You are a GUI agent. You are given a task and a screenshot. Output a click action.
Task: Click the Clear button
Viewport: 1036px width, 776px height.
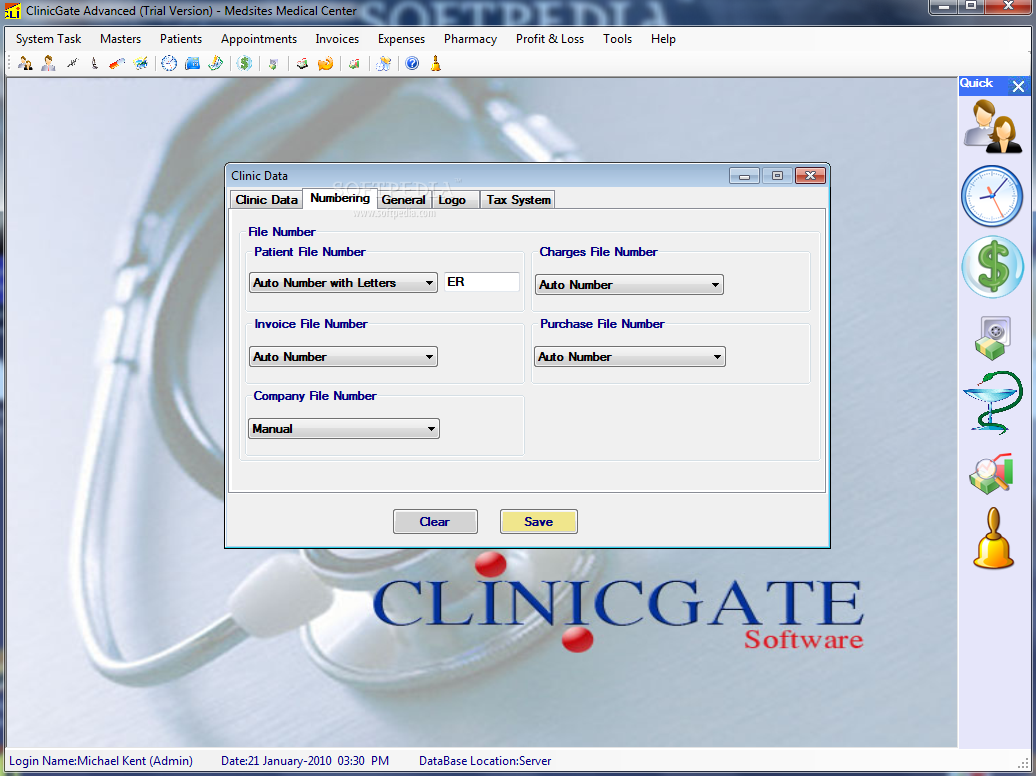(x=435, y=522)
